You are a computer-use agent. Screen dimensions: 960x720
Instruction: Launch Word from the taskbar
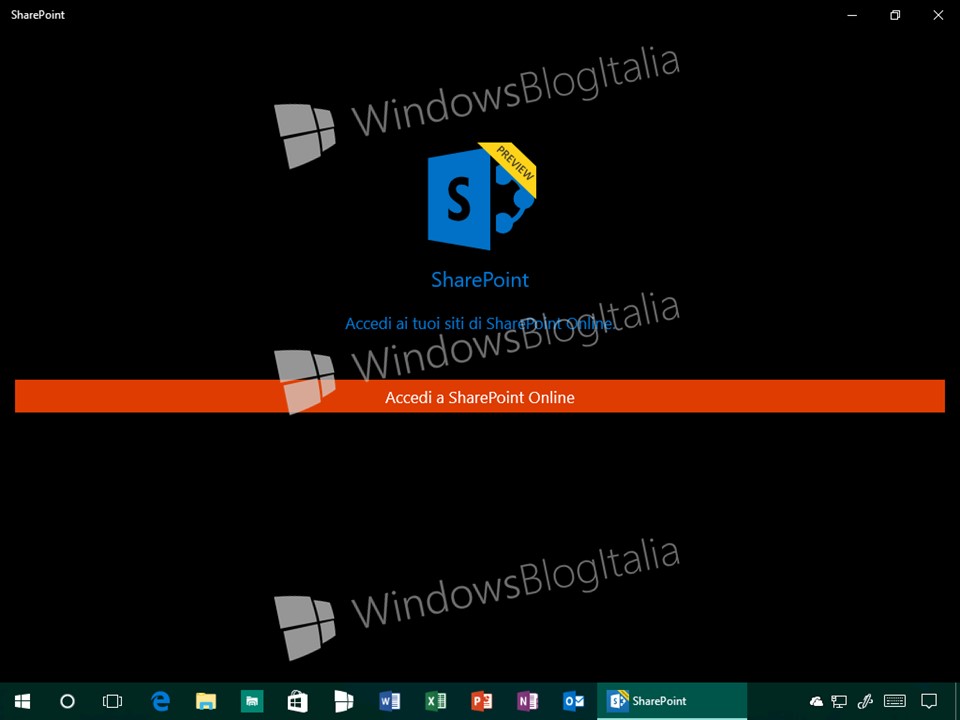(390, 701)
